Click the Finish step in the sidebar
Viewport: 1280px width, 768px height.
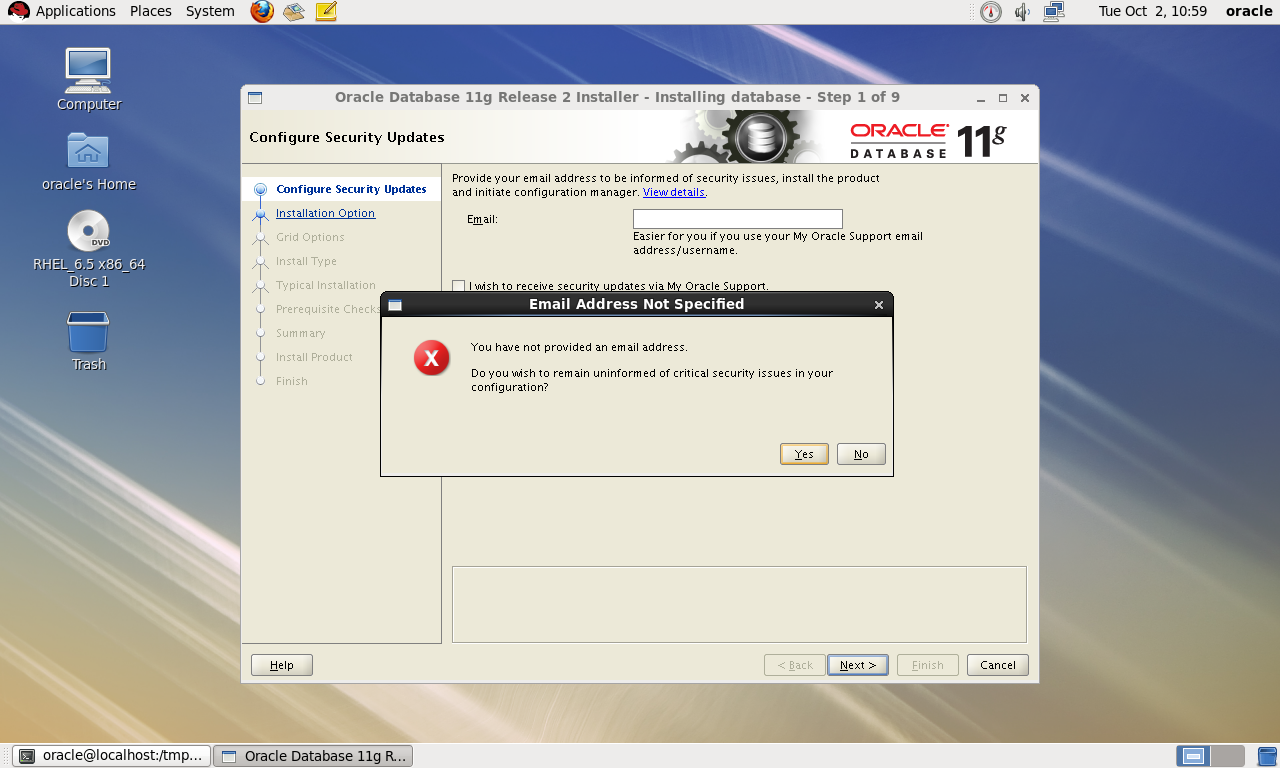(x=292, y=381)
